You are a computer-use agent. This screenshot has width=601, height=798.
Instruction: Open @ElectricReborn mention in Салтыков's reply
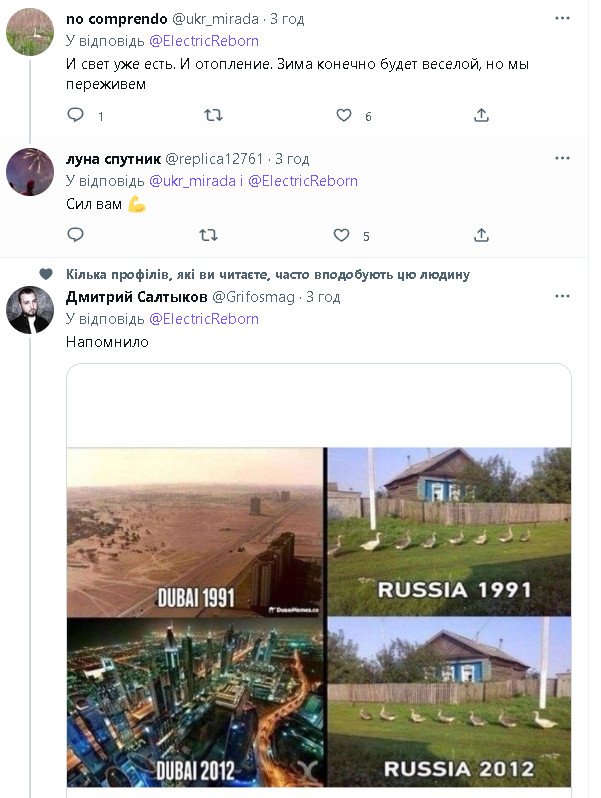[204, 319]
